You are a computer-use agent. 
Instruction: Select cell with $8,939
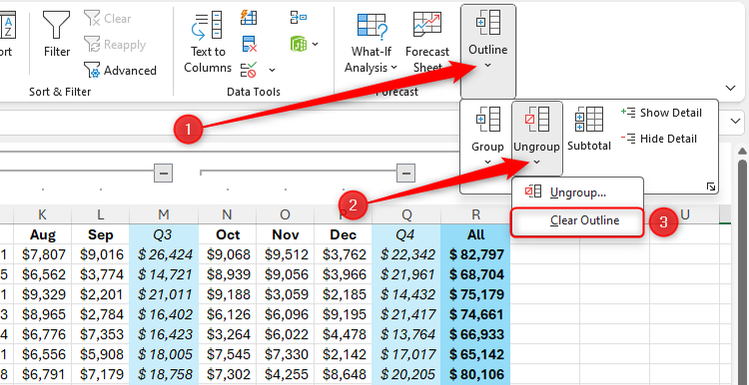coord(227,274)
